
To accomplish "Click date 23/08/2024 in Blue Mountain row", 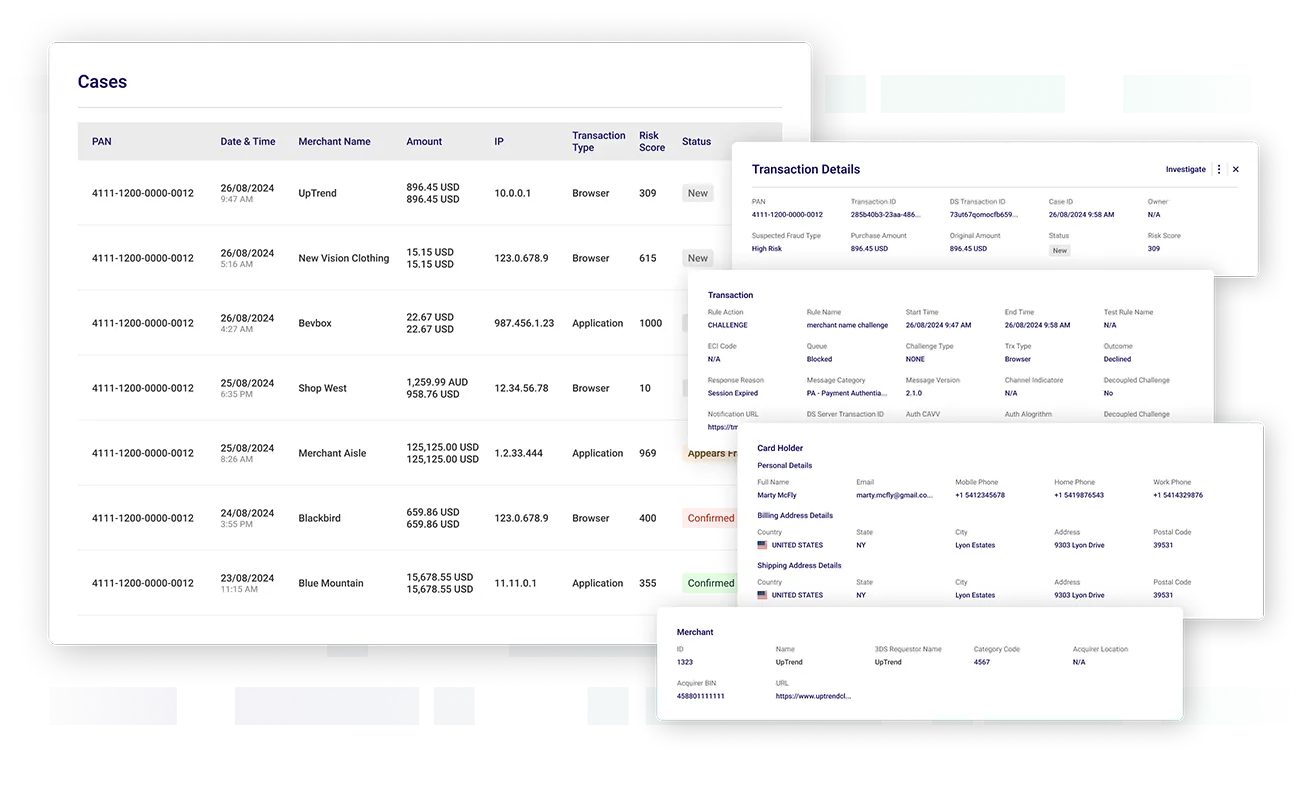I will [247, 577].
